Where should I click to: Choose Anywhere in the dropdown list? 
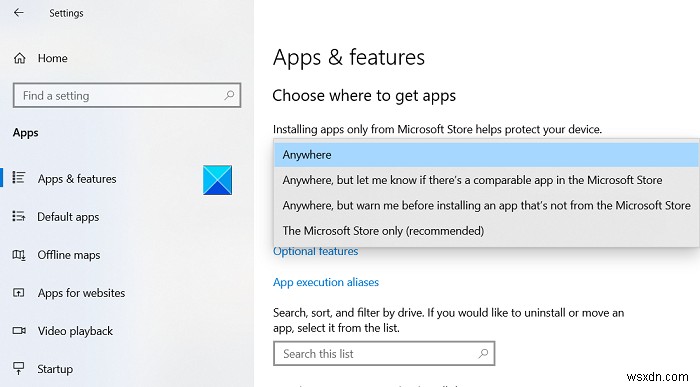pyautogui.click(x=486, y=155)
